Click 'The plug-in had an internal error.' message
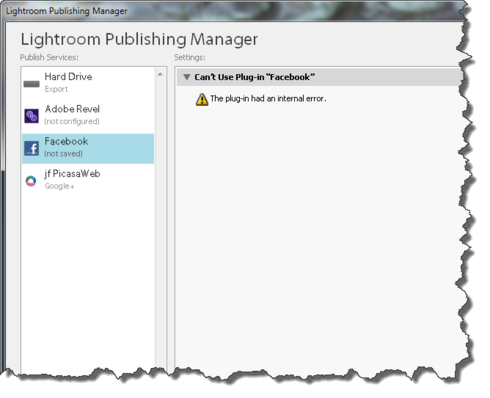 pos(268,99)
